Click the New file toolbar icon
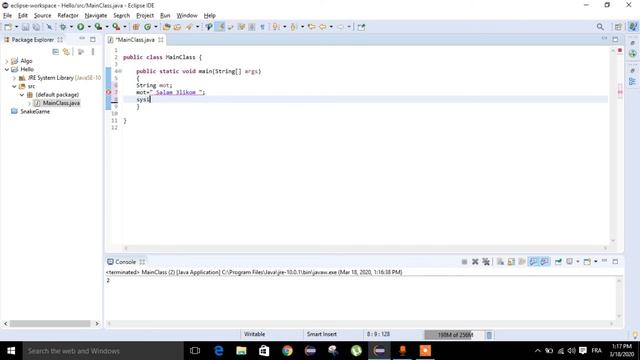Image resolution: width=640 pixels, height=360 pixels. (x=8, y=27)
